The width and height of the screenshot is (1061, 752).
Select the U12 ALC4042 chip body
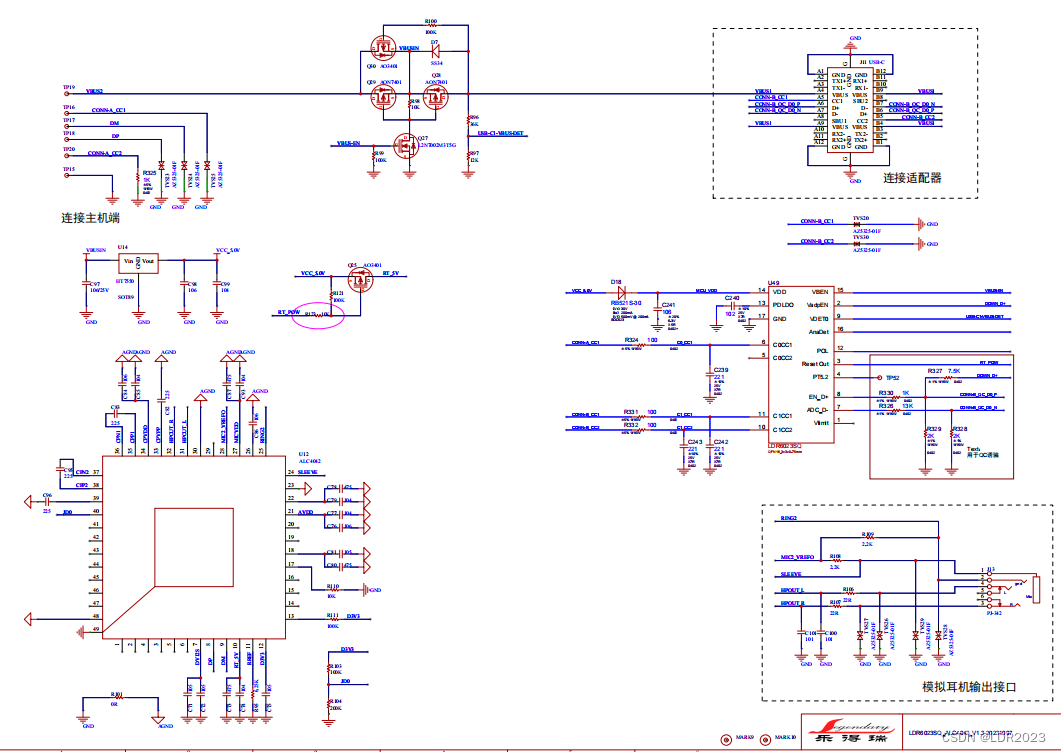194,546
